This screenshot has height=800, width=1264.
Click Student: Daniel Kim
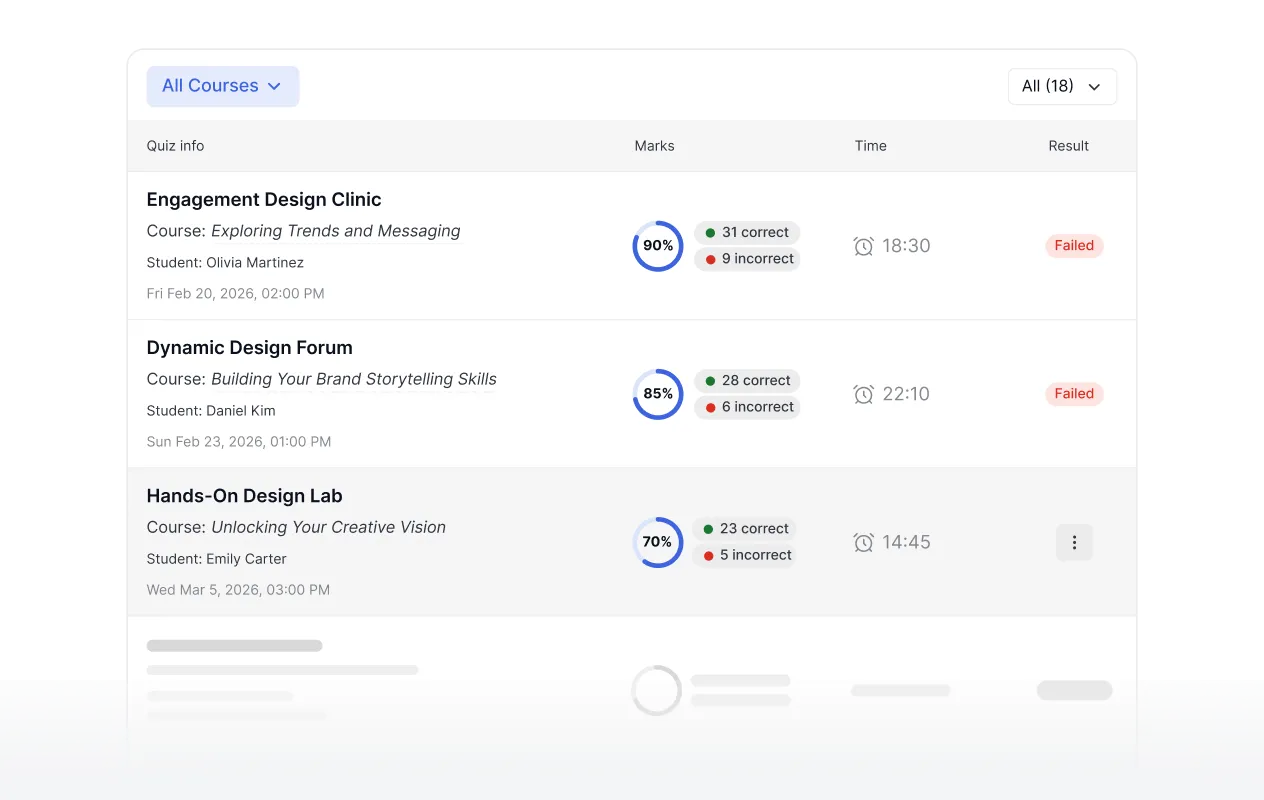point(211,411)
